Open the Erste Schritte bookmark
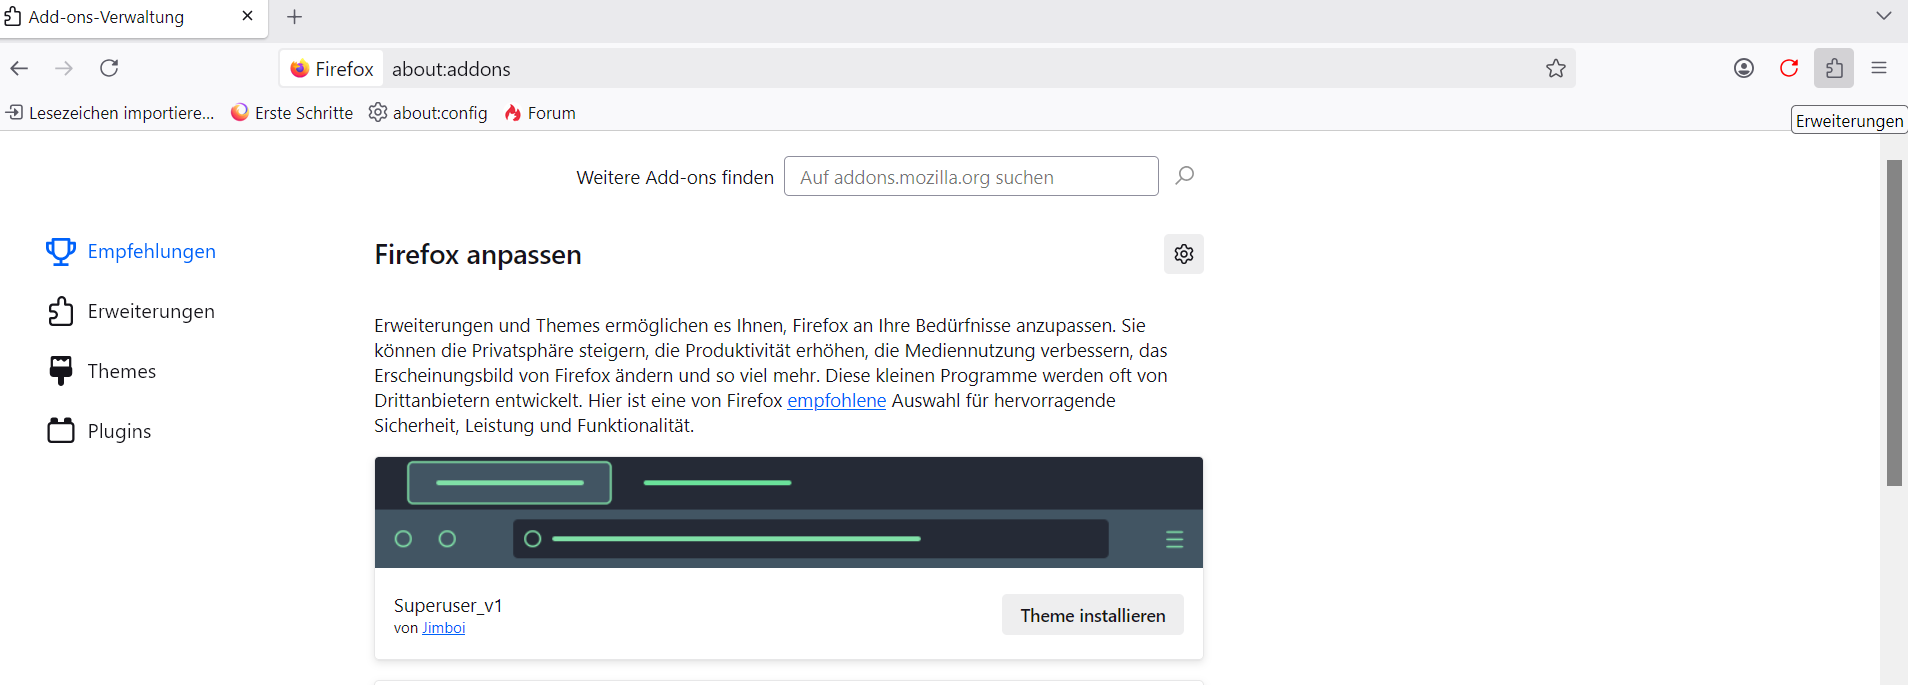Image resolution: width=1908 pixels, height=685 pixels. 292,113
